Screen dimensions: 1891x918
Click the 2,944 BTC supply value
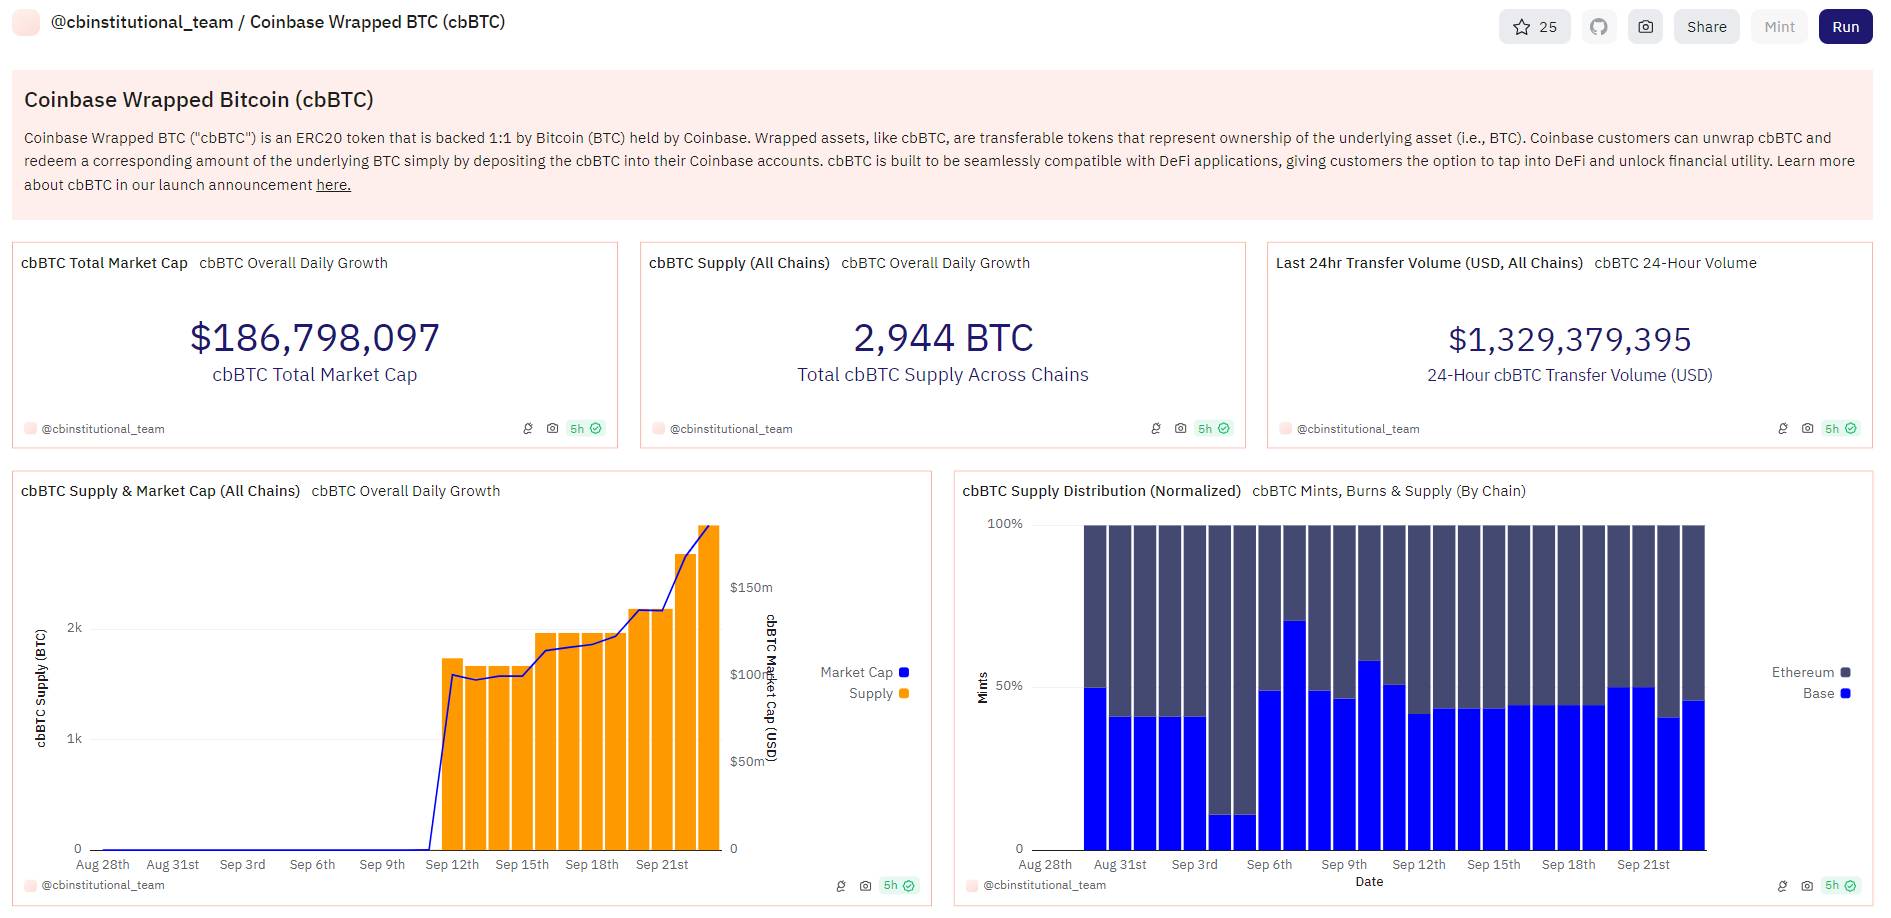pos(943,338)
